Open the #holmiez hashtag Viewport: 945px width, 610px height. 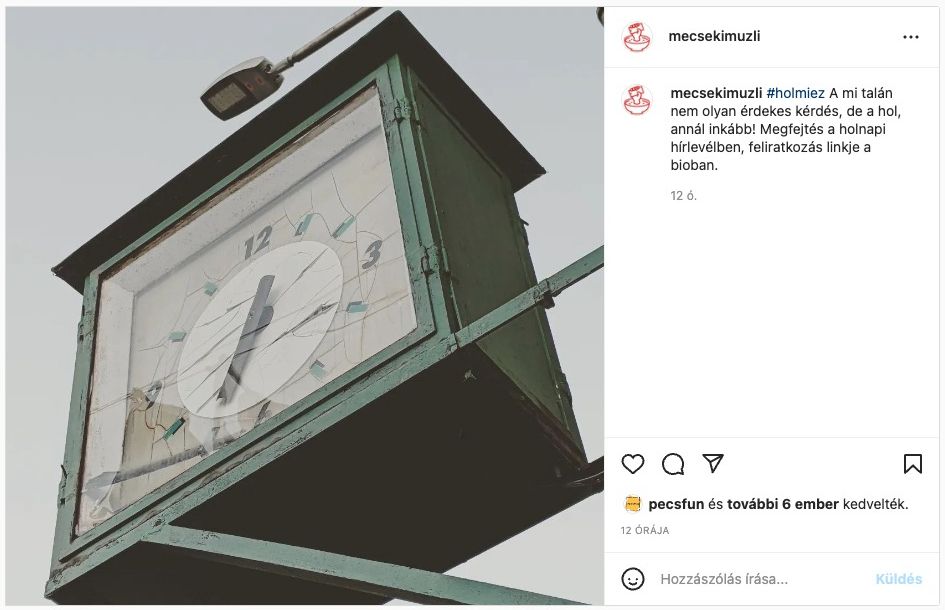pyautogui.click(x=795, y=93)
